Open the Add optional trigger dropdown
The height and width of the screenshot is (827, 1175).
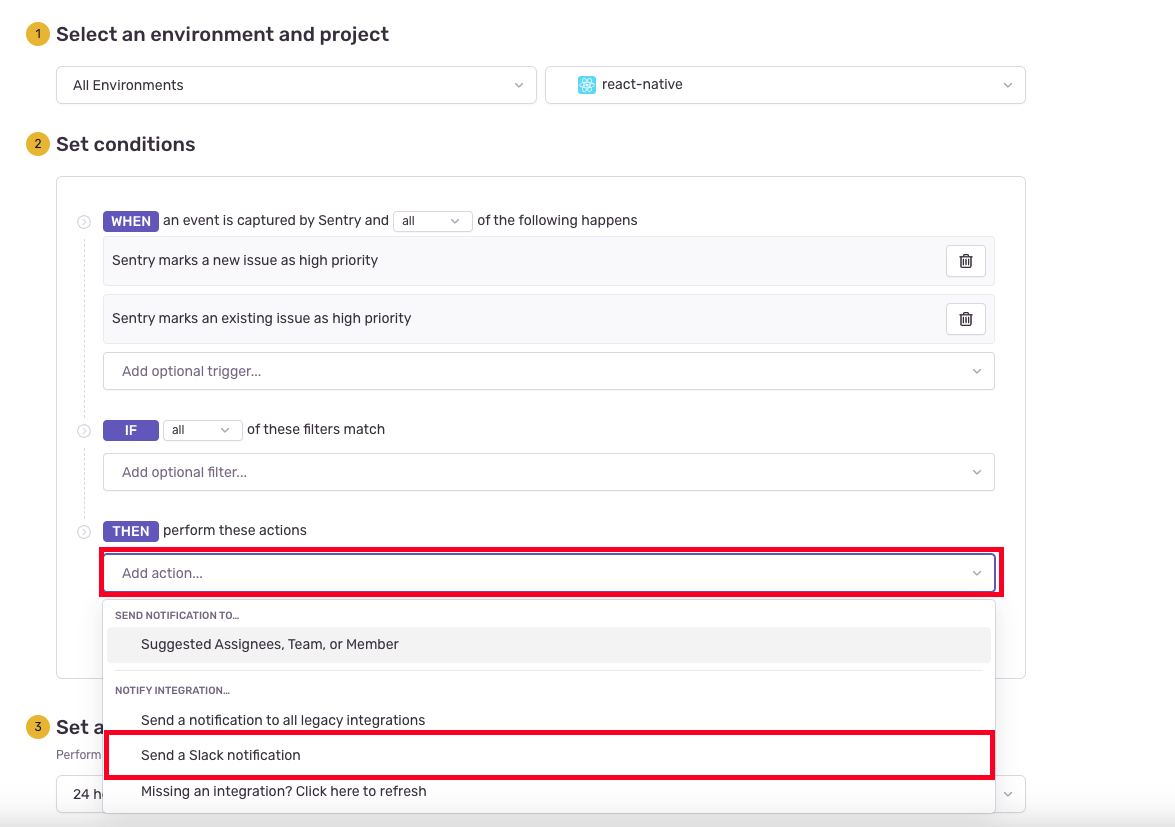pyautogui.click(x=549, y=371)
